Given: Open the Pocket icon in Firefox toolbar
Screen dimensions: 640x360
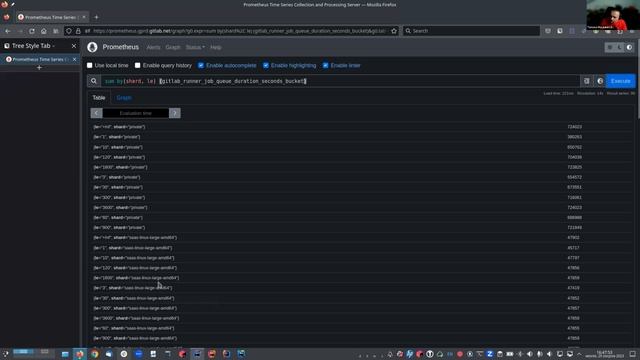Looking at the screenshot, I should (548, 31).
